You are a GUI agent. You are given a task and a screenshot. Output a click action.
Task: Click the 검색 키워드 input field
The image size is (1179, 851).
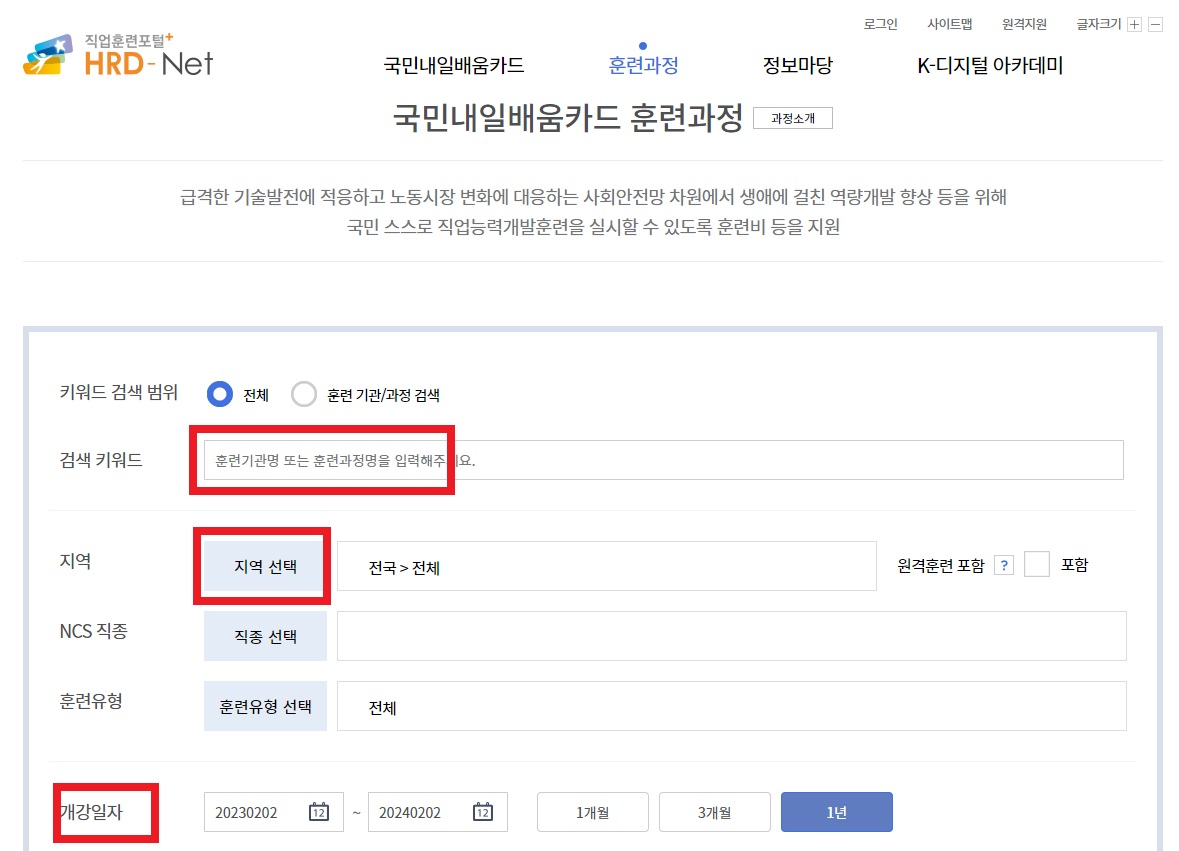(x=660, y=460)
